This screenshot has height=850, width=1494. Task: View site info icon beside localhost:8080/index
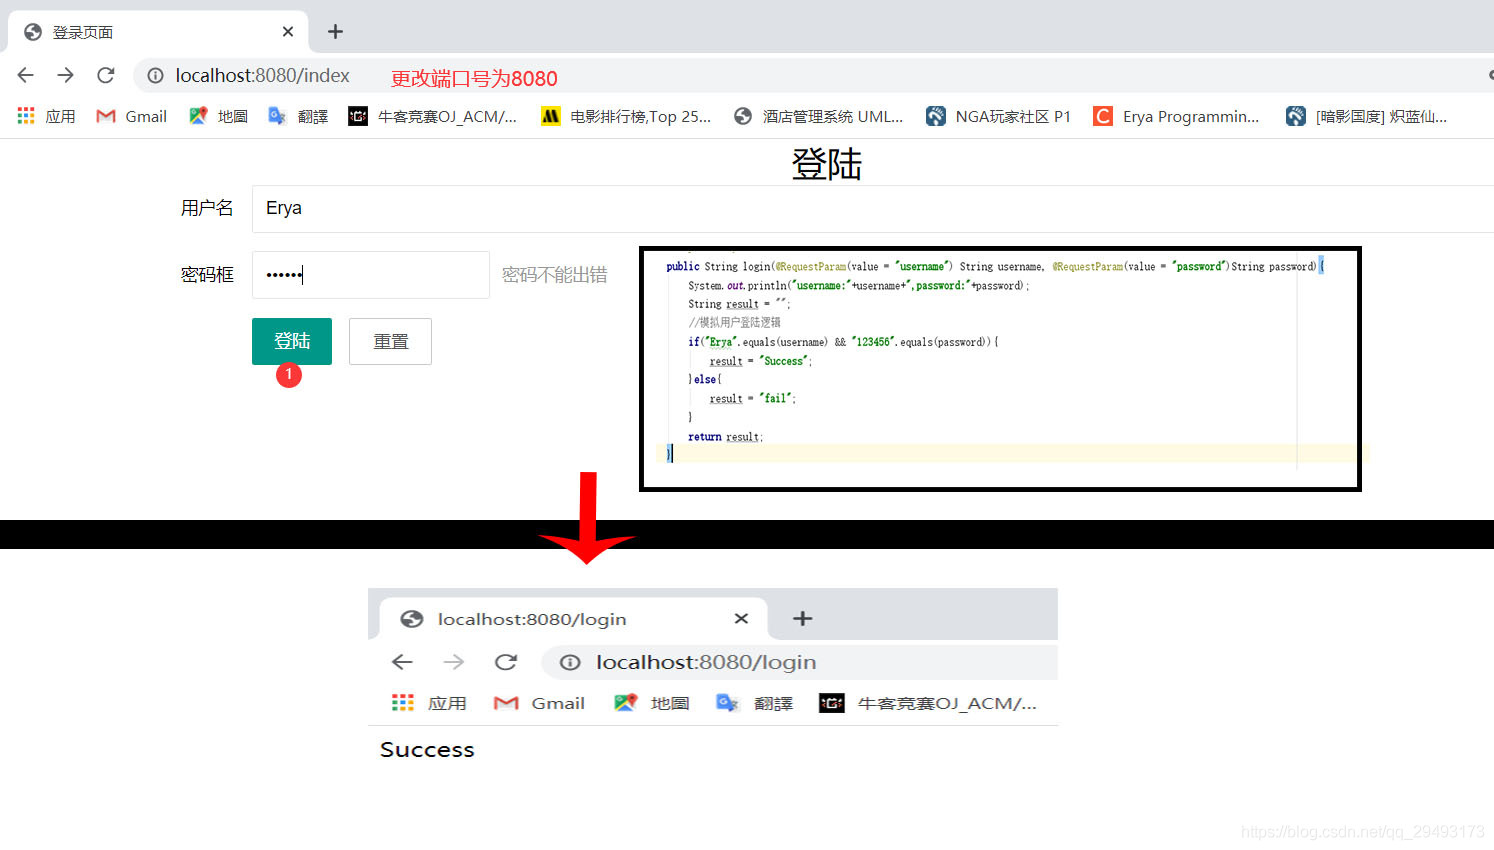155,75
